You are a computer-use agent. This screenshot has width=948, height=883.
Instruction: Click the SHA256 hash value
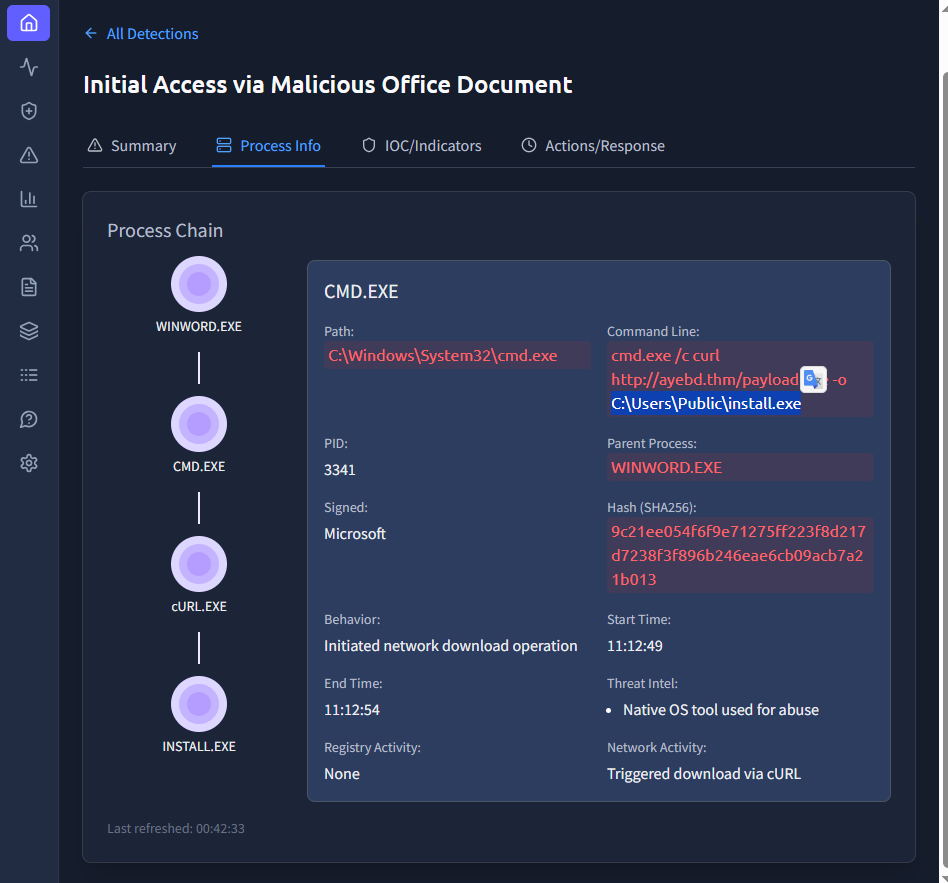(738, 555)
